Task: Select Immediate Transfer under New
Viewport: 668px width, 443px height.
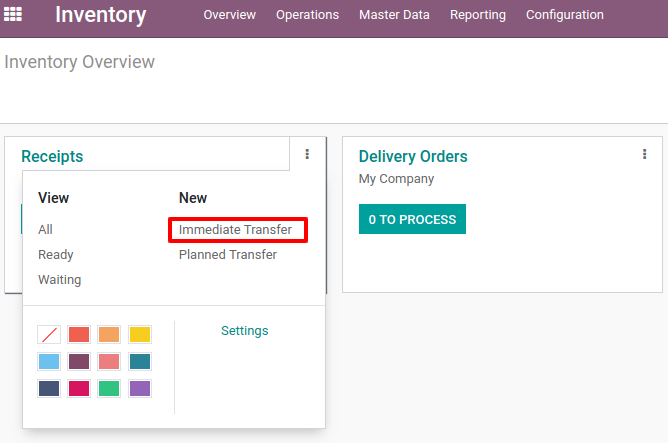Action: coord(235,230)
